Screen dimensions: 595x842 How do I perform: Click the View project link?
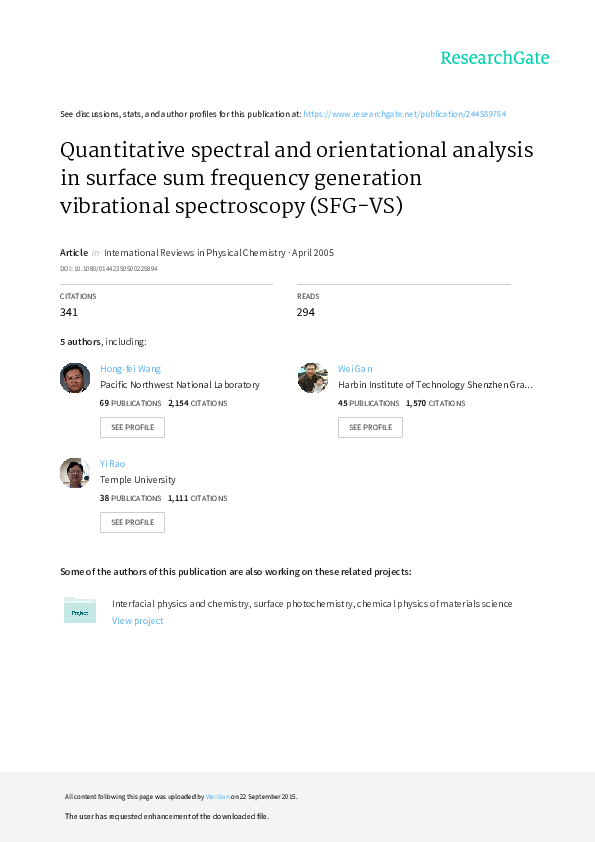137,620
